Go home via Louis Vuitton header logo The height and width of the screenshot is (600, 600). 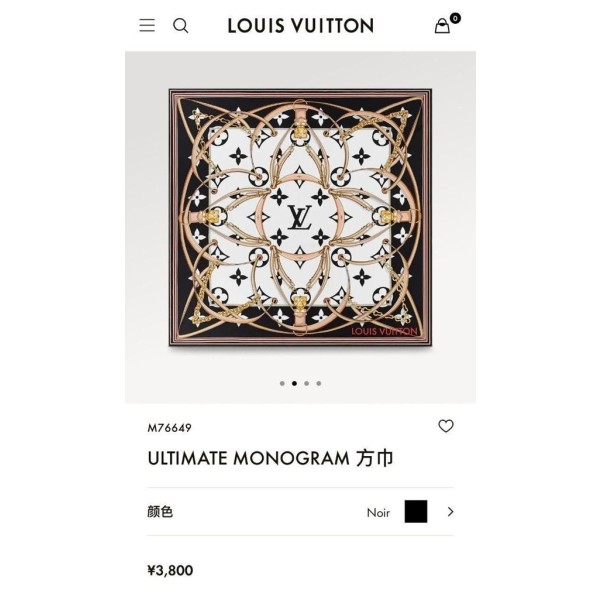pos(301,26)
